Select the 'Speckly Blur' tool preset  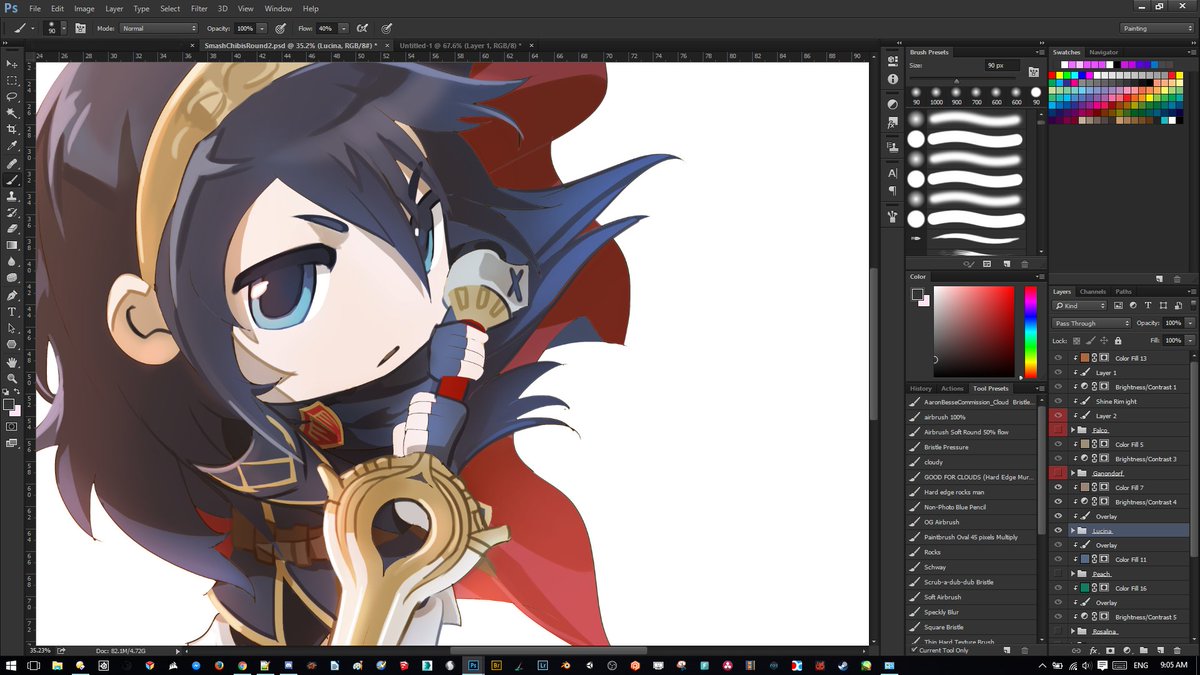[x=941, y=612]
